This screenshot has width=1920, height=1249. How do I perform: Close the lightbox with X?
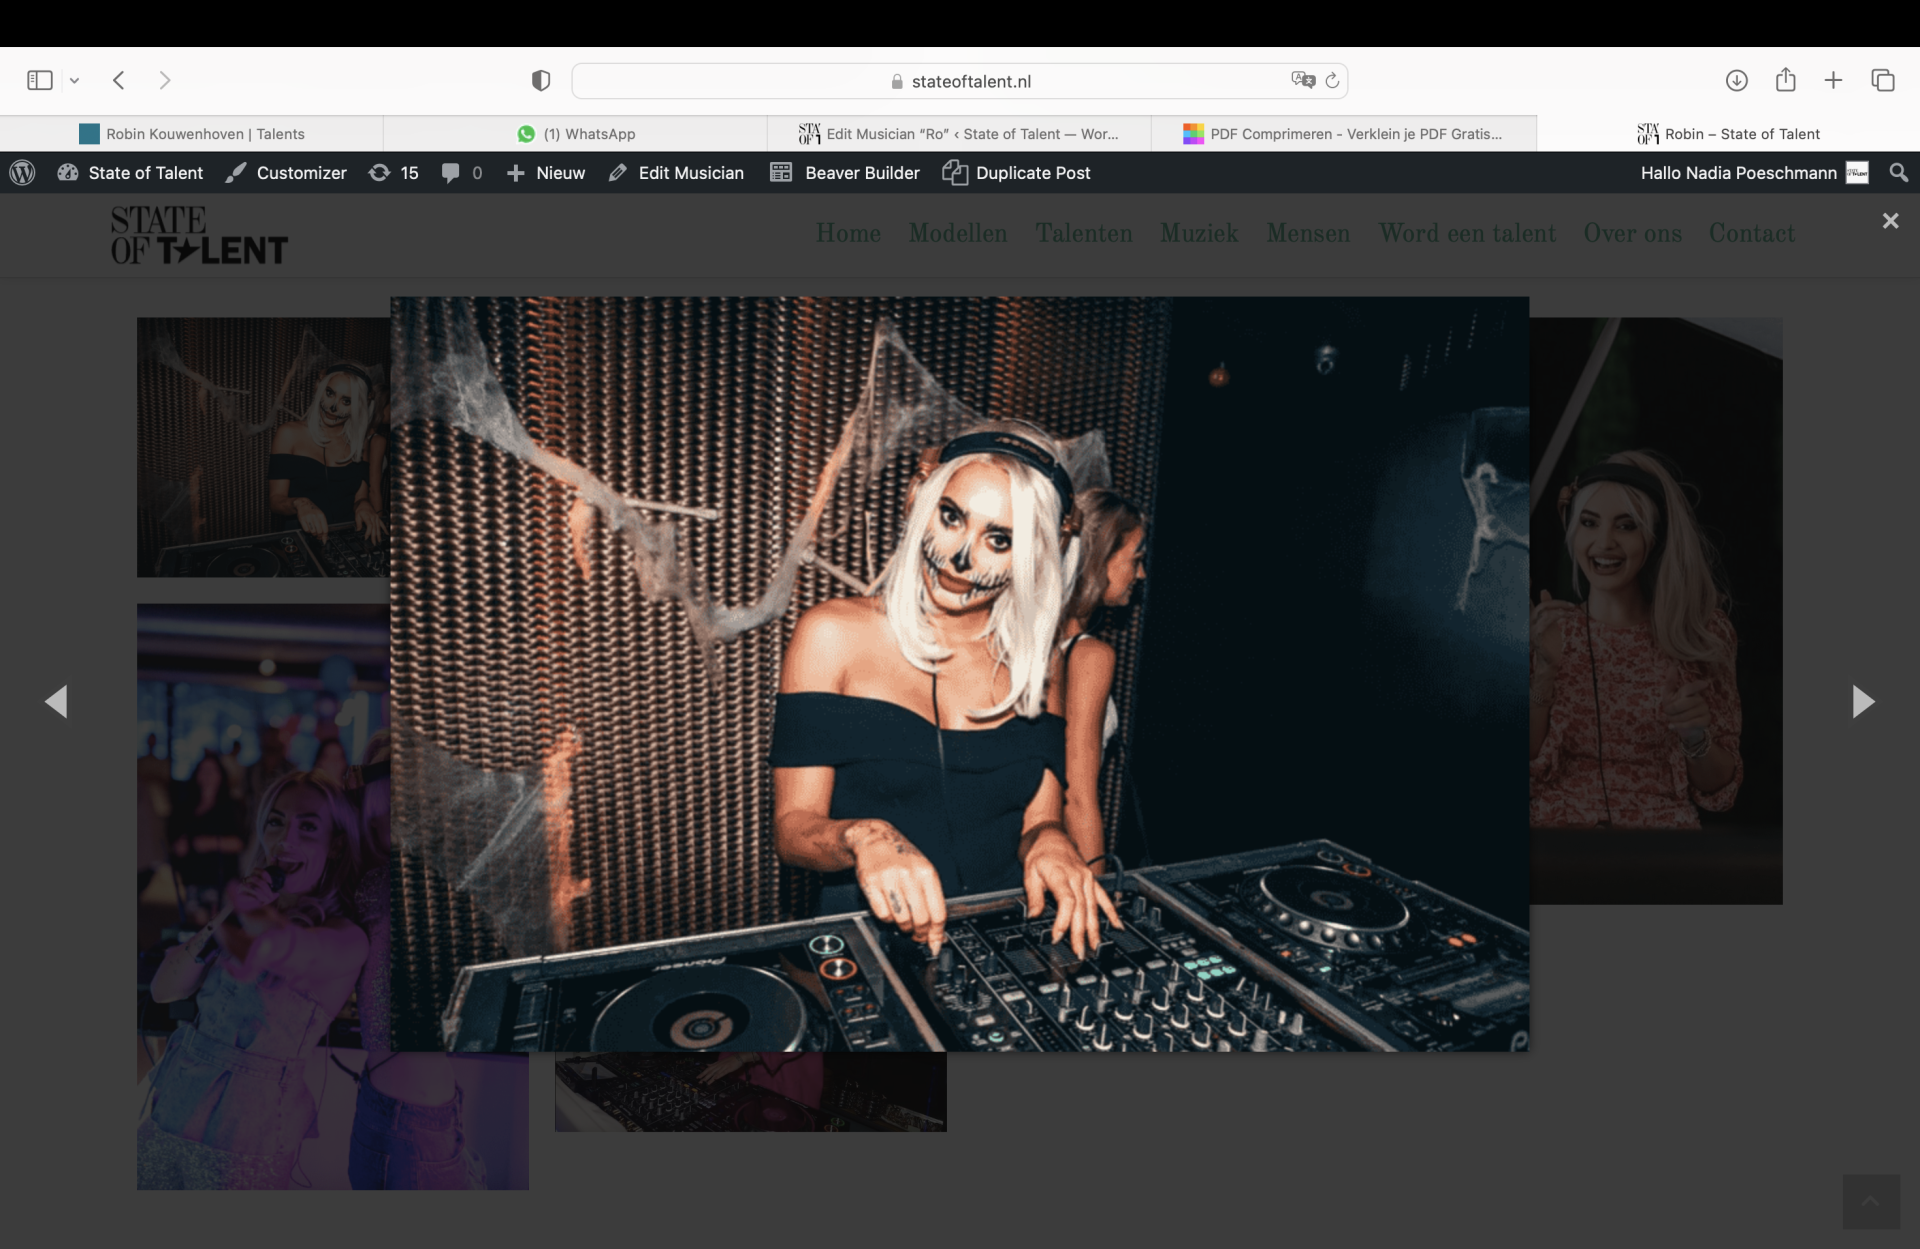pyautogui.click(x=1890, y=221)
